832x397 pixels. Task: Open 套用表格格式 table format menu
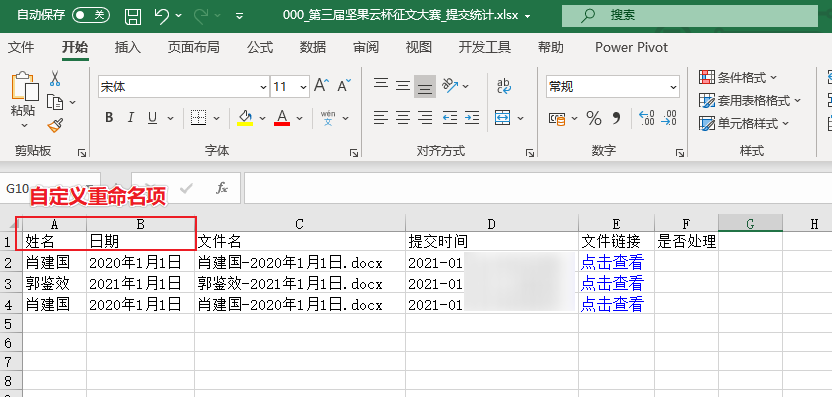pyautogui.click(x=750, y=100)
